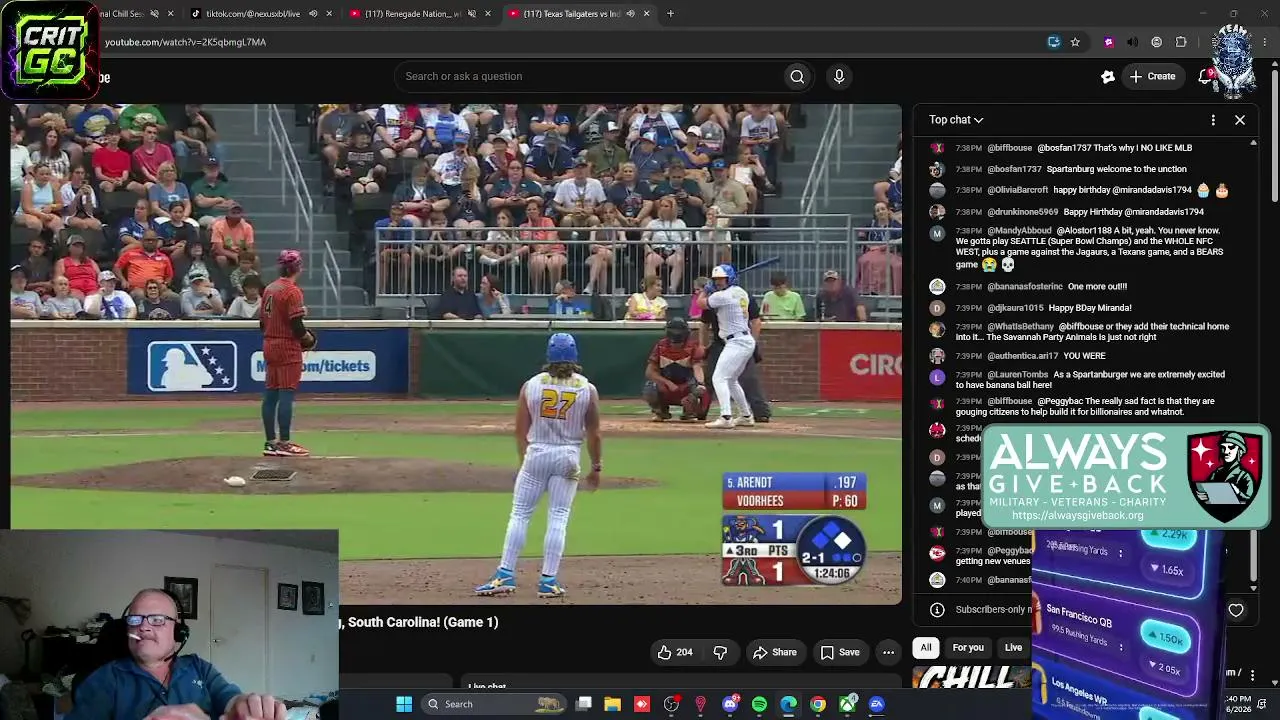The image size is (1280, 720).
Task: Click "Happy BDay Miranda!" chat message
Action: click(1090, 308)
